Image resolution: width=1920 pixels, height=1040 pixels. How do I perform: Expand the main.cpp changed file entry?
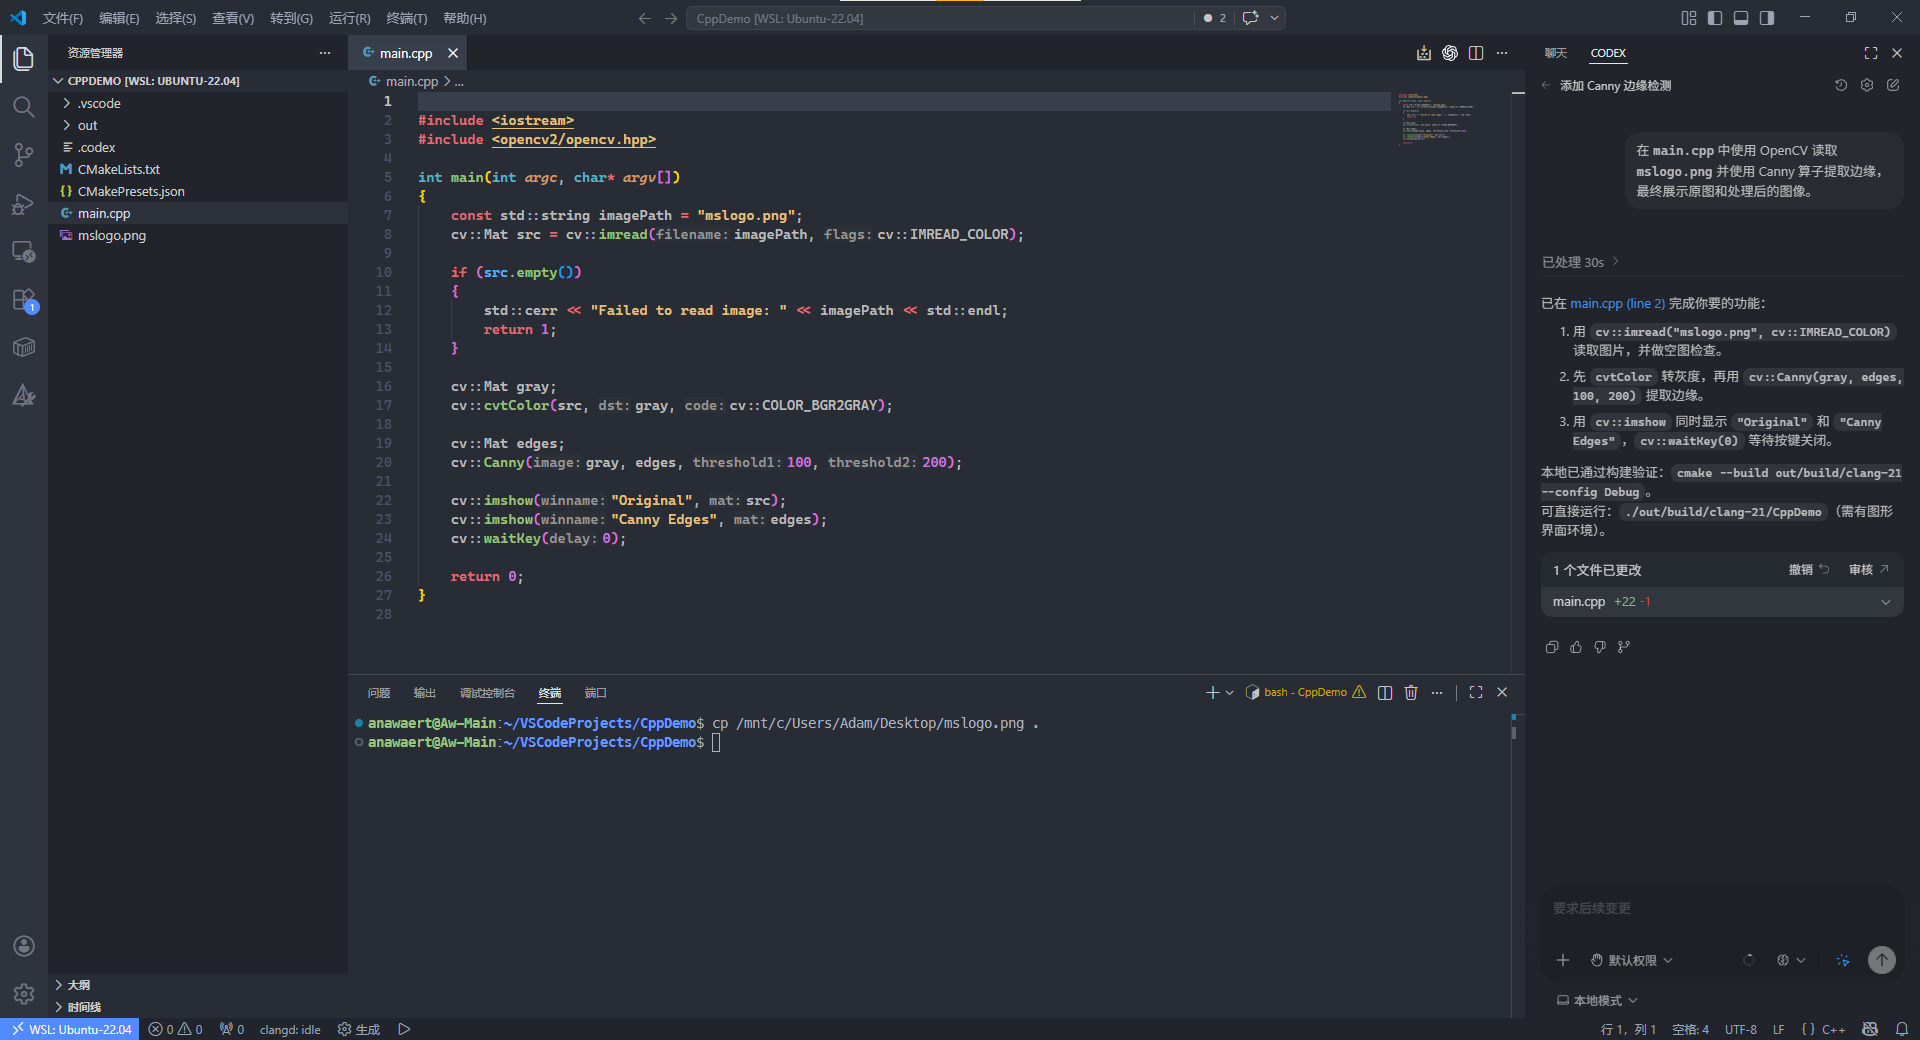pyautogui.click(x=1885, y=602)
